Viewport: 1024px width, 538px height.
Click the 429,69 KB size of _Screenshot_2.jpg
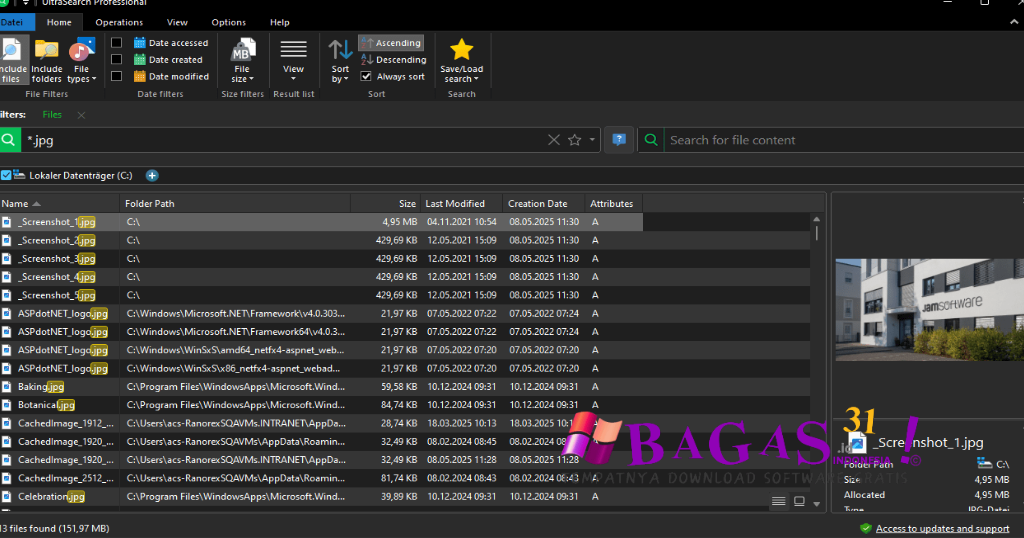coord(396,240)
